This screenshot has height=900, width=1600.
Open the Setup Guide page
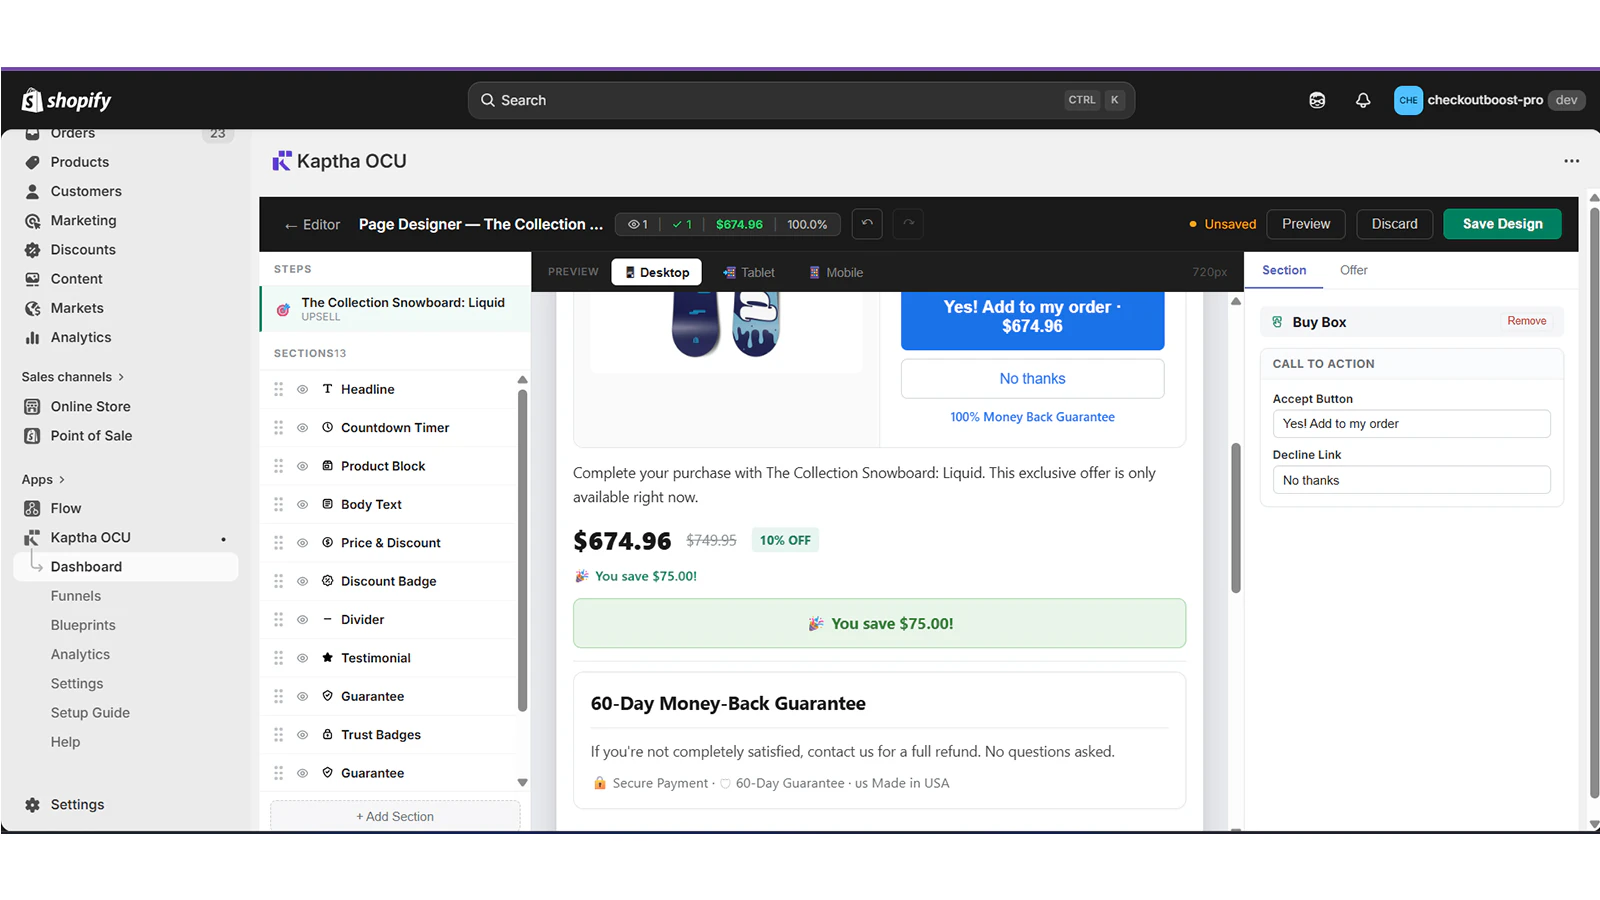(x=90, y=713)
